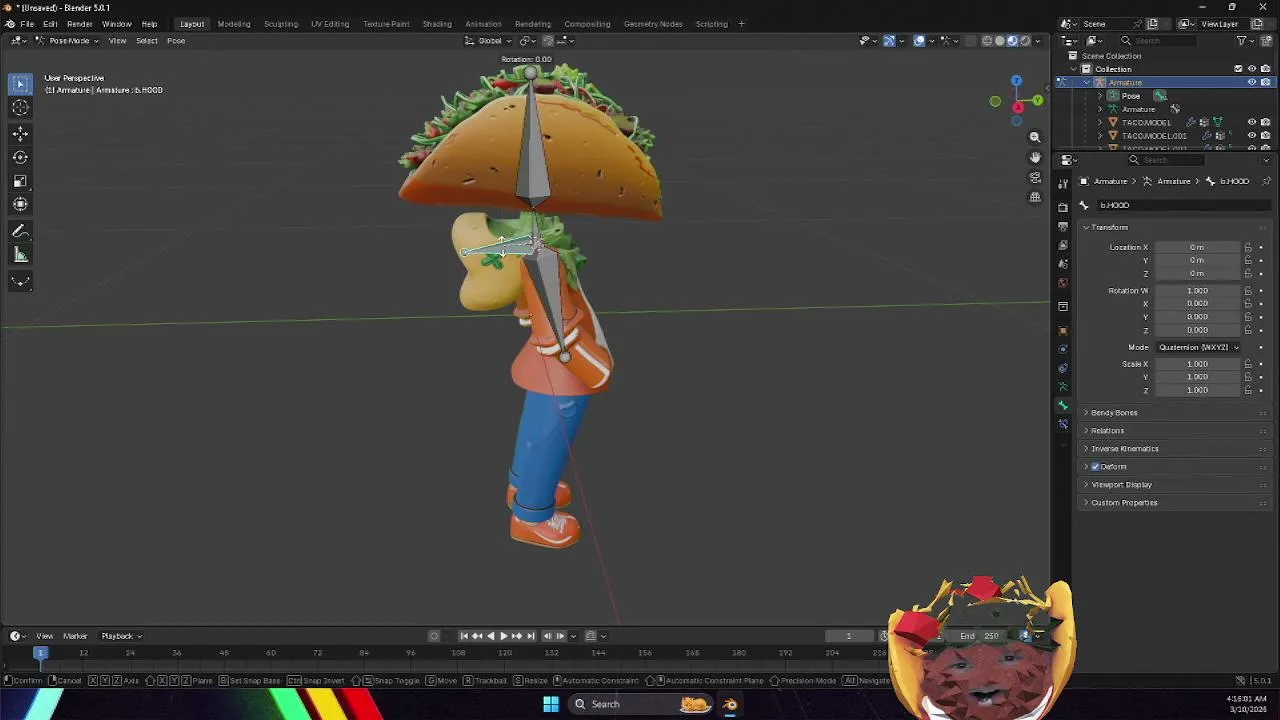The width and height of the screenshot is (1280, 720).
Task: Select the Annotate pencil tool
Action: 20,232
